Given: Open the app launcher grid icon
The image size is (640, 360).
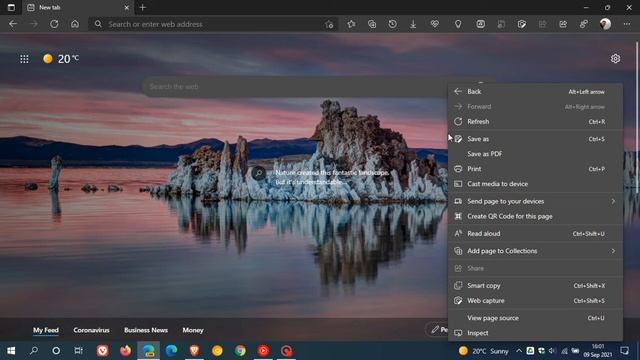Looking at the screenshot, I should click(x=24, y=59).
